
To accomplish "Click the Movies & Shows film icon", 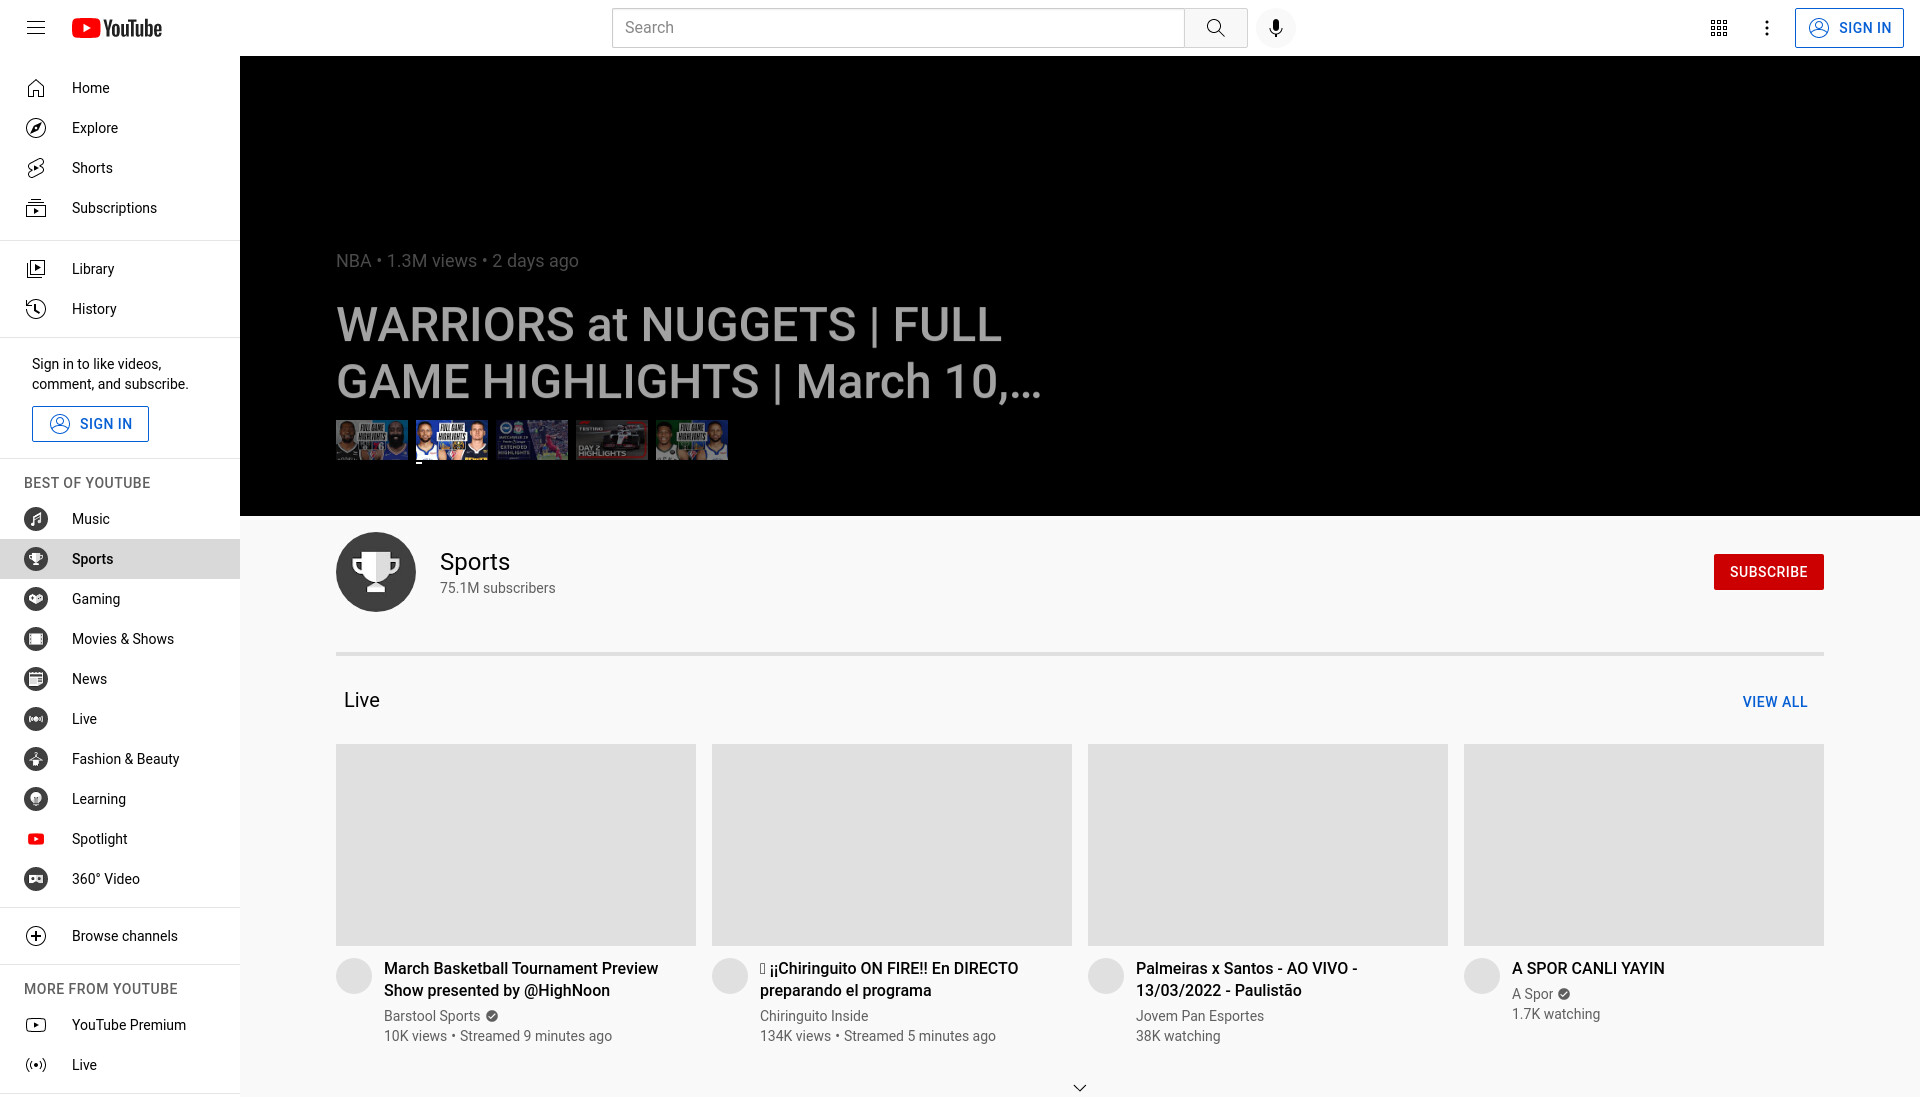I will tap(36, 639).
